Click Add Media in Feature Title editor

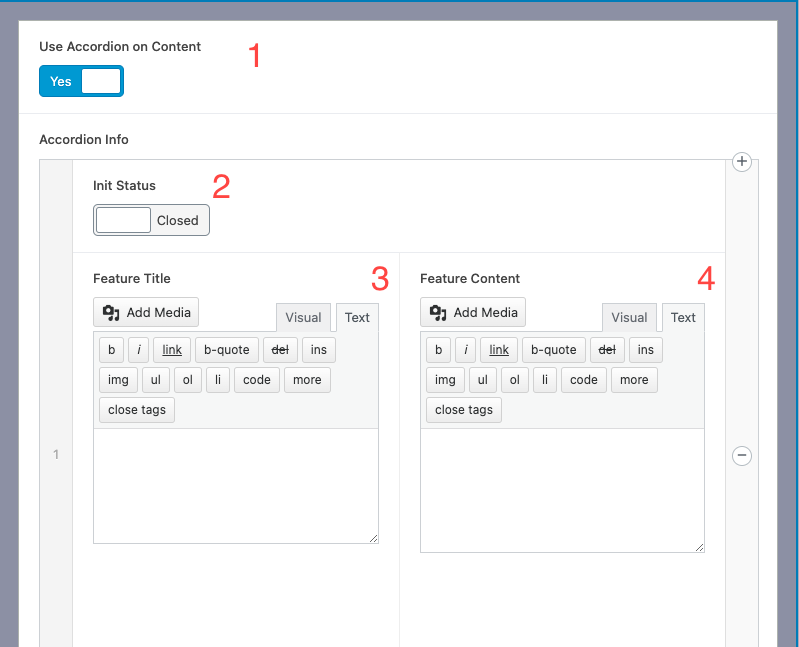click(x=146, y=312)
